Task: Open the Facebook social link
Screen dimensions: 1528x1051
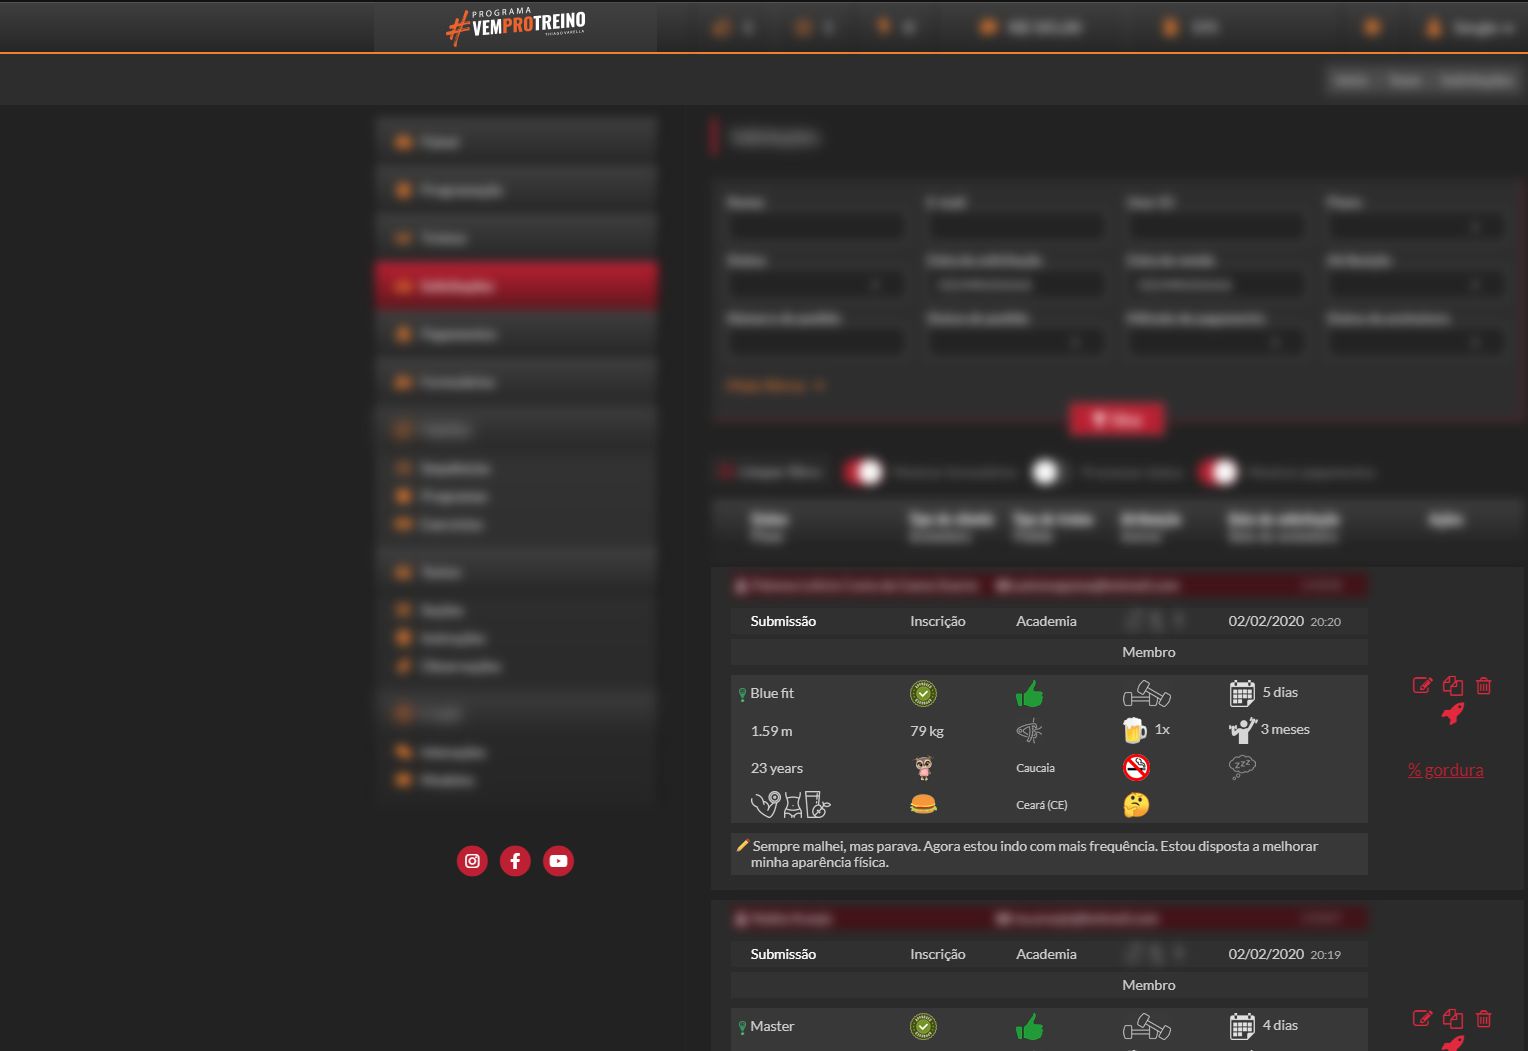Action: point(515,861)
